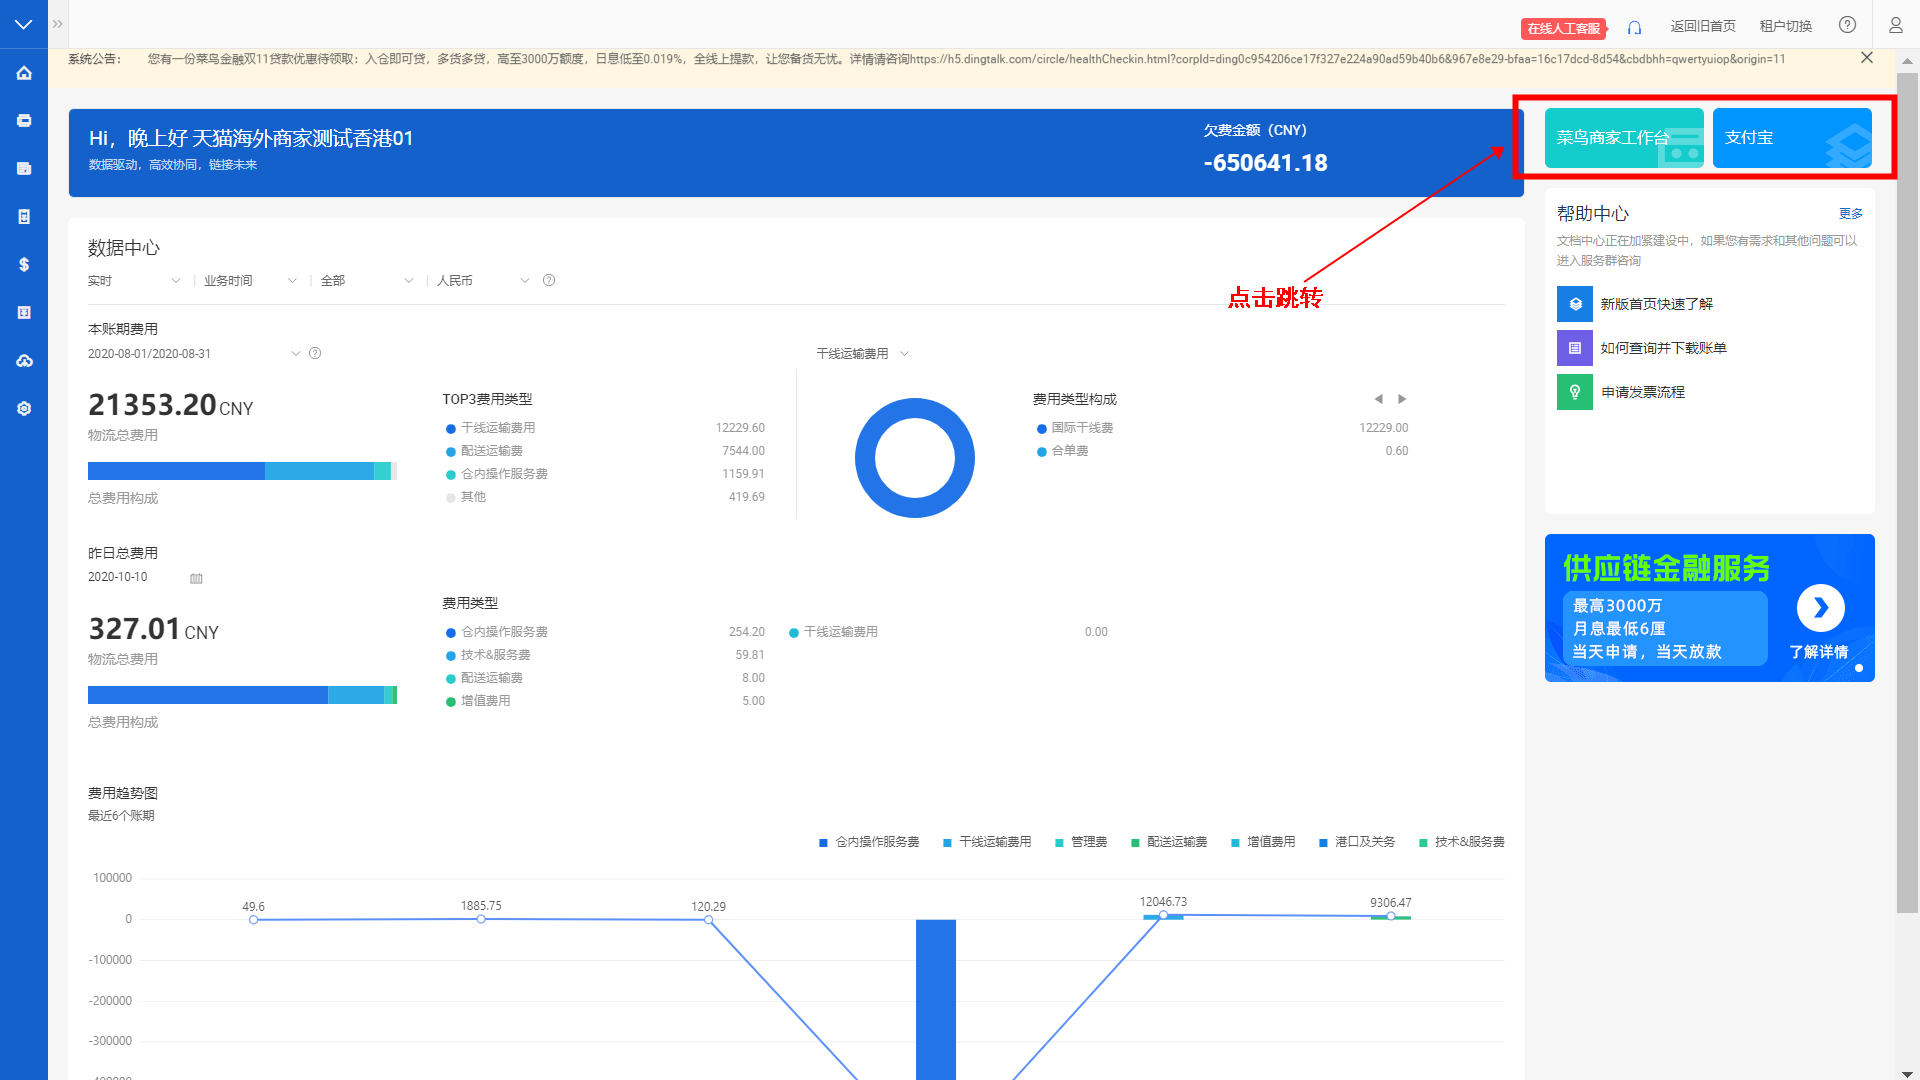Click 供应链金融服务 banner 了解详情 arrow

coord(1820,608)
